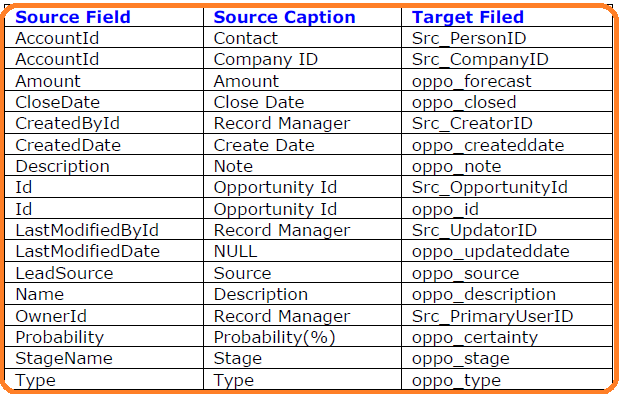Select the Company ID caption cell
Screen dimensions: 620x394
302,59
